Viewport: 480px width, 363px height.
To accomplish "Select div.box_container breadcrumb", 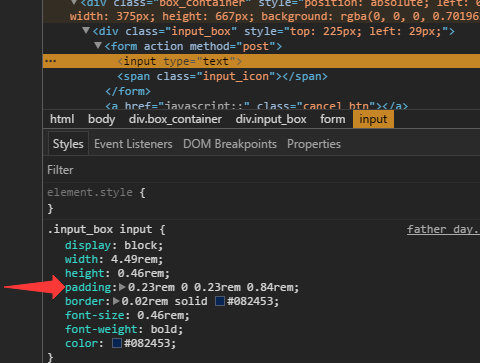I will click(175, 119).
